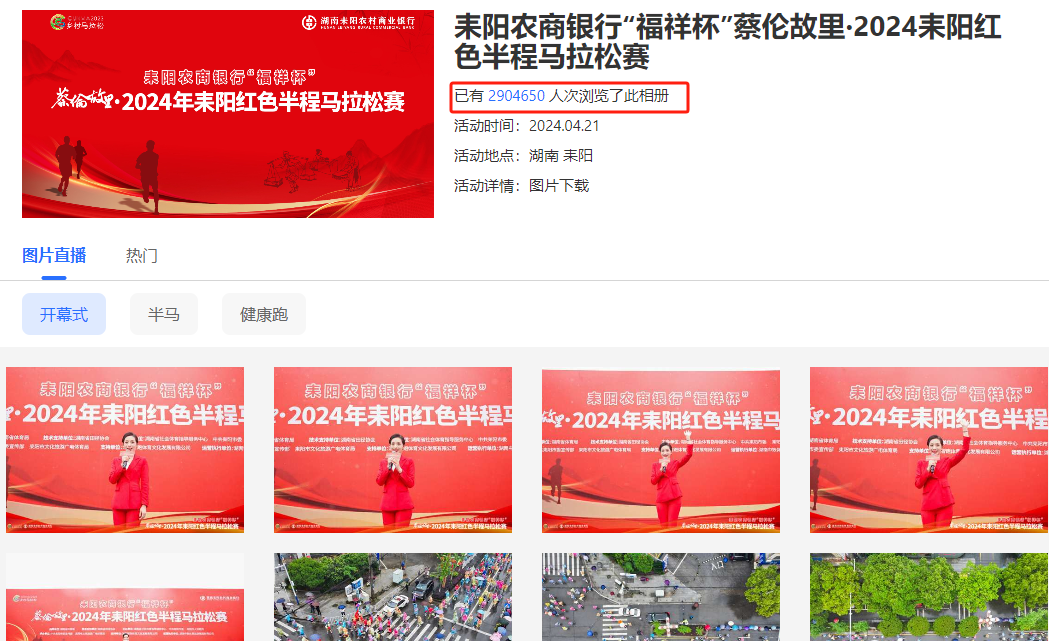Select the 图片直播 tab
Image resolution: width=1049 pixels, height=641 pixels.
[x=54, y=256]
